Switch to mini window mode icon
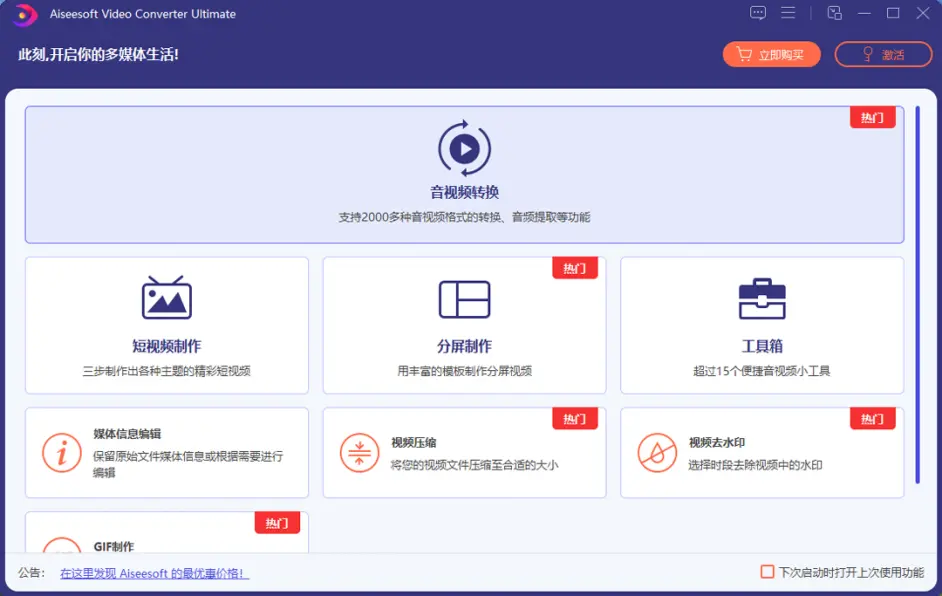This screenshot has width=942, height=596. 834,13
